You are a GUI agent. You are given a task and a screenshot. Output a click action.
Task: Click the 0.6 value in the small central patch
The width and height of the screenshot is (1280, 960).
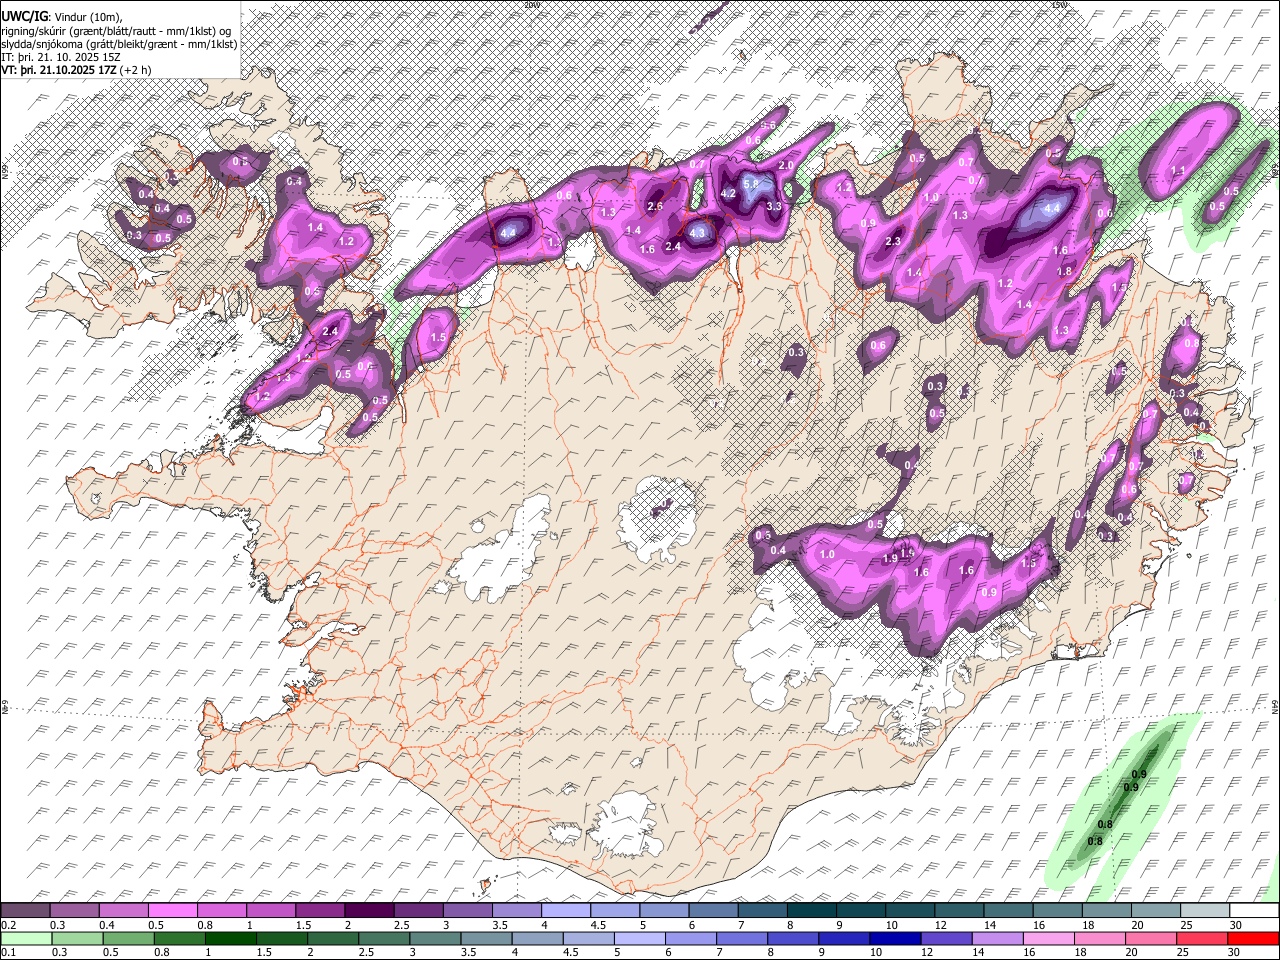coord(878,346)
